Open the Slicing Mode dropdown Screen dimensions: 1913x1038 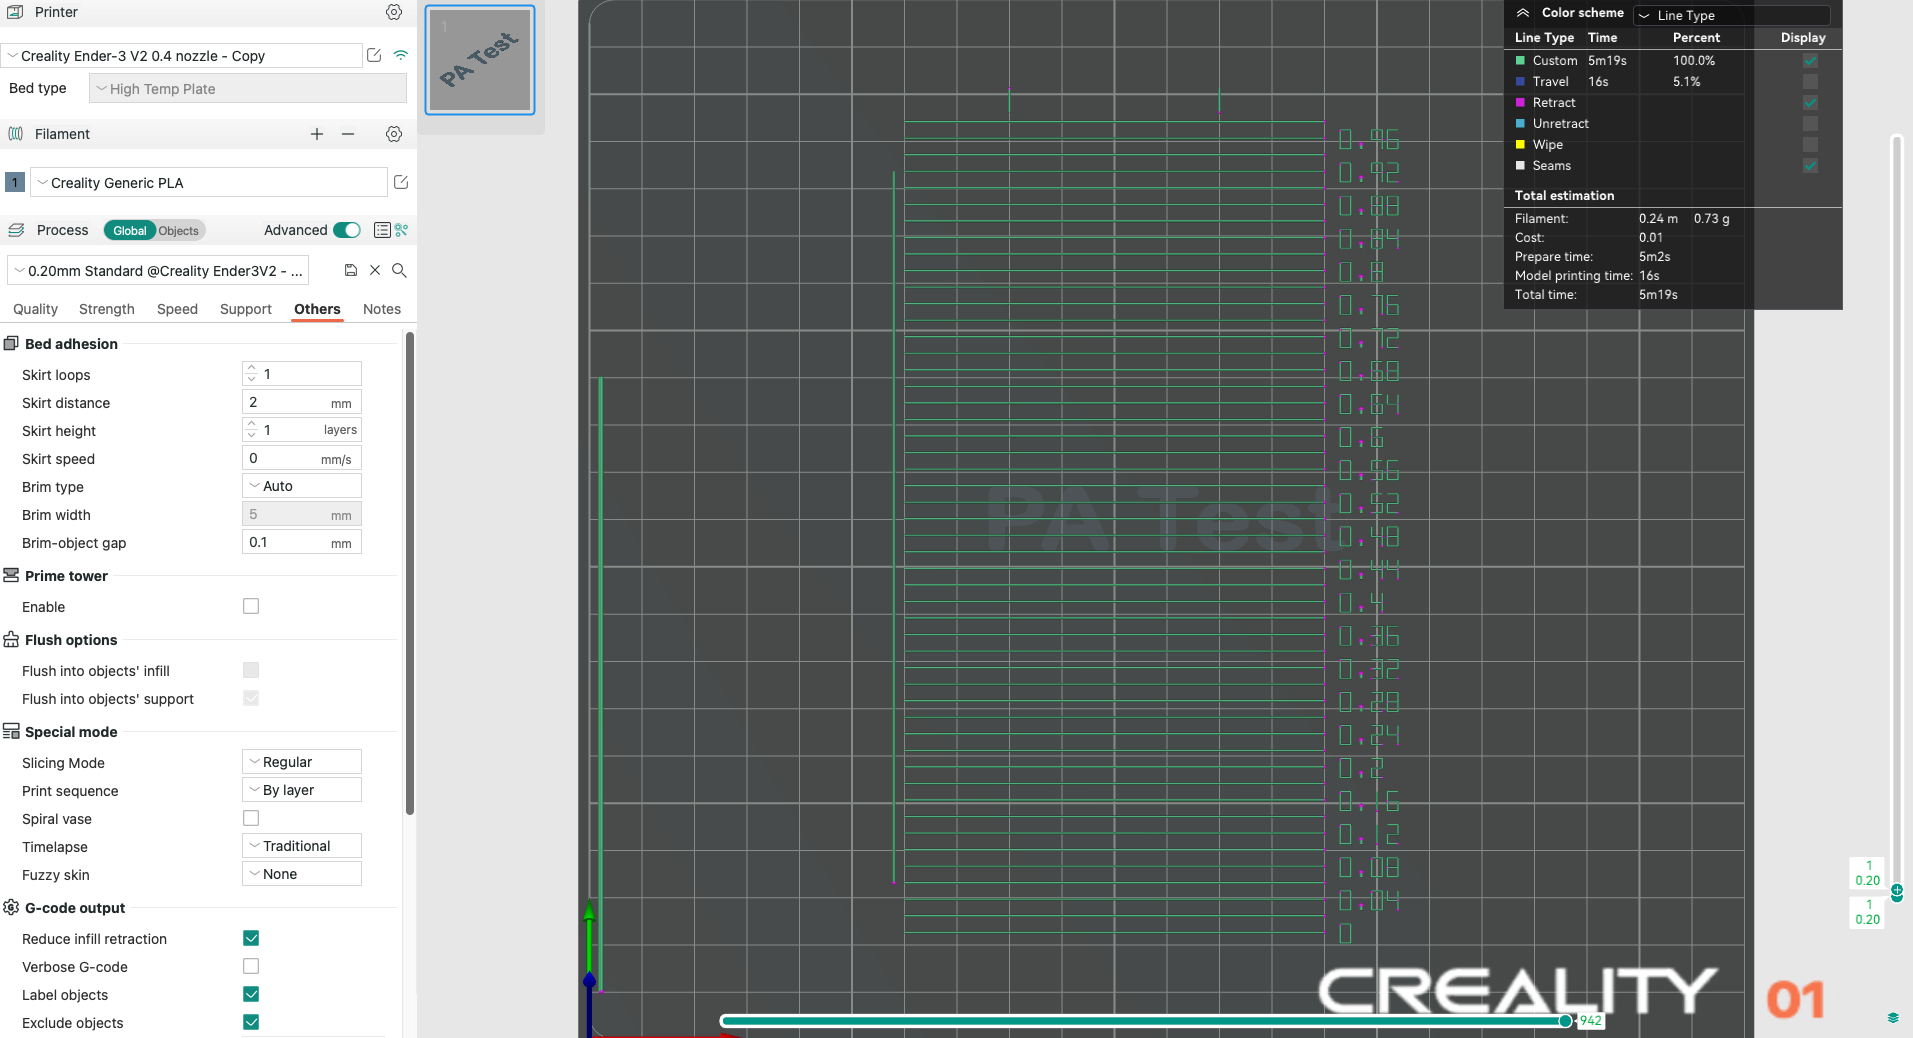[302, 762]
